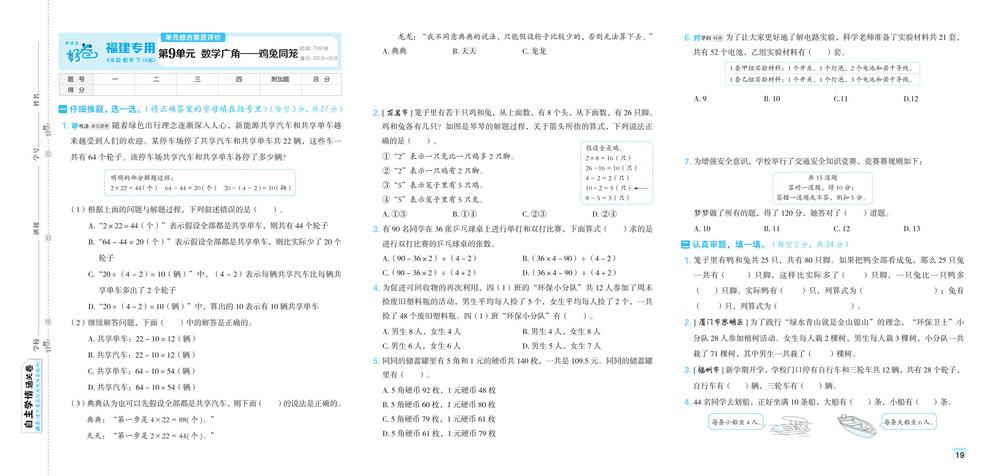
Task: Select option C. 男生6人,女生6人
Action: pos(421,346)
